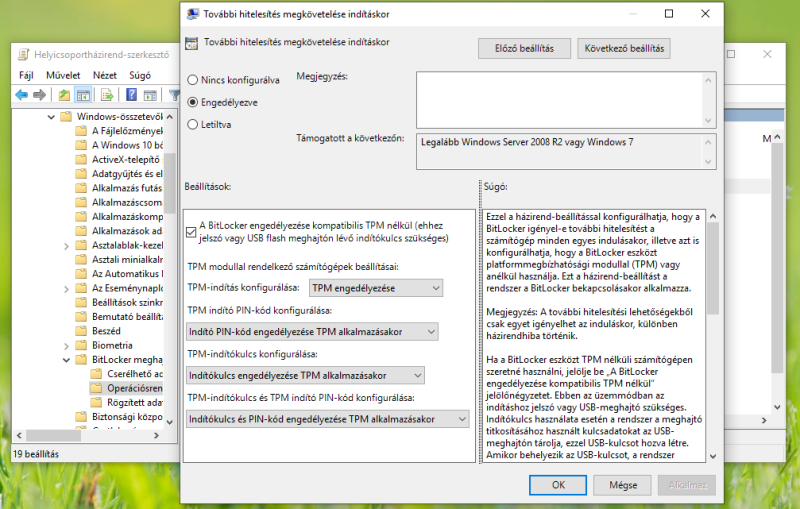Open the 'Indítókulcs és PIN-kód engedélyezése' dropdown
800x509 pixels.
[x=328, y=419]
